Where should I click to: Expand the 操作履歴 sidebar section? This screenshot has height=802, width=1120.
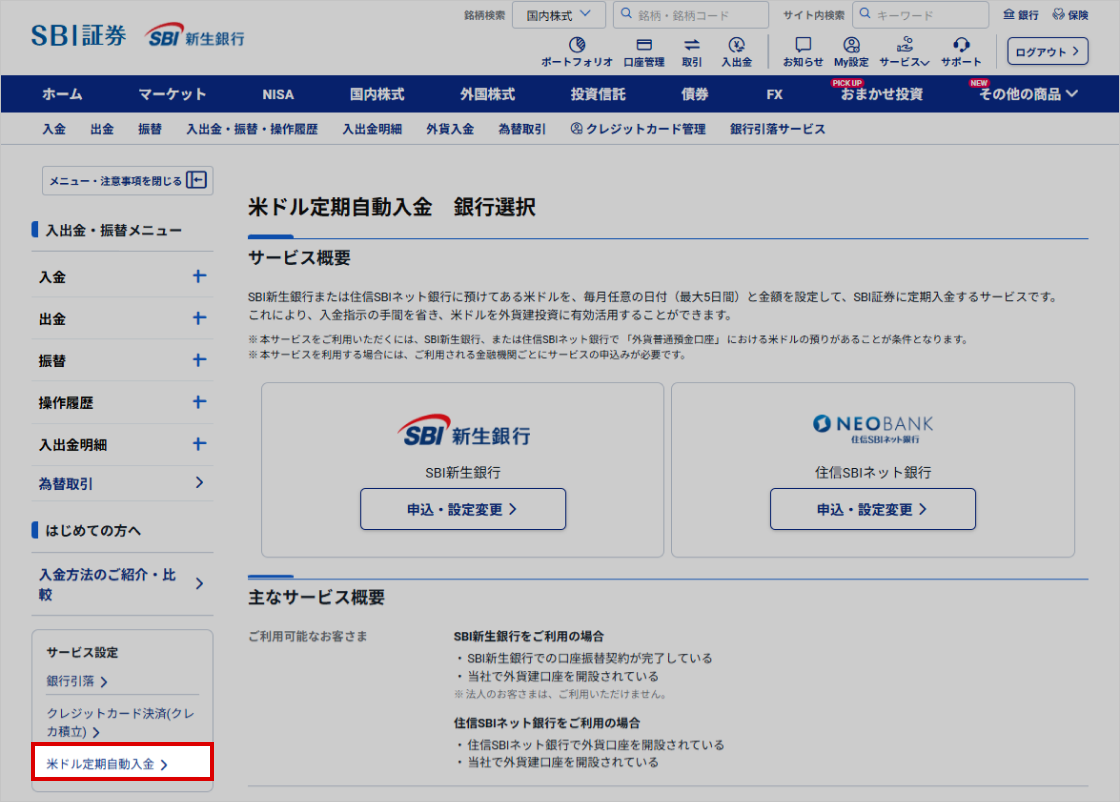click(199, 402)
